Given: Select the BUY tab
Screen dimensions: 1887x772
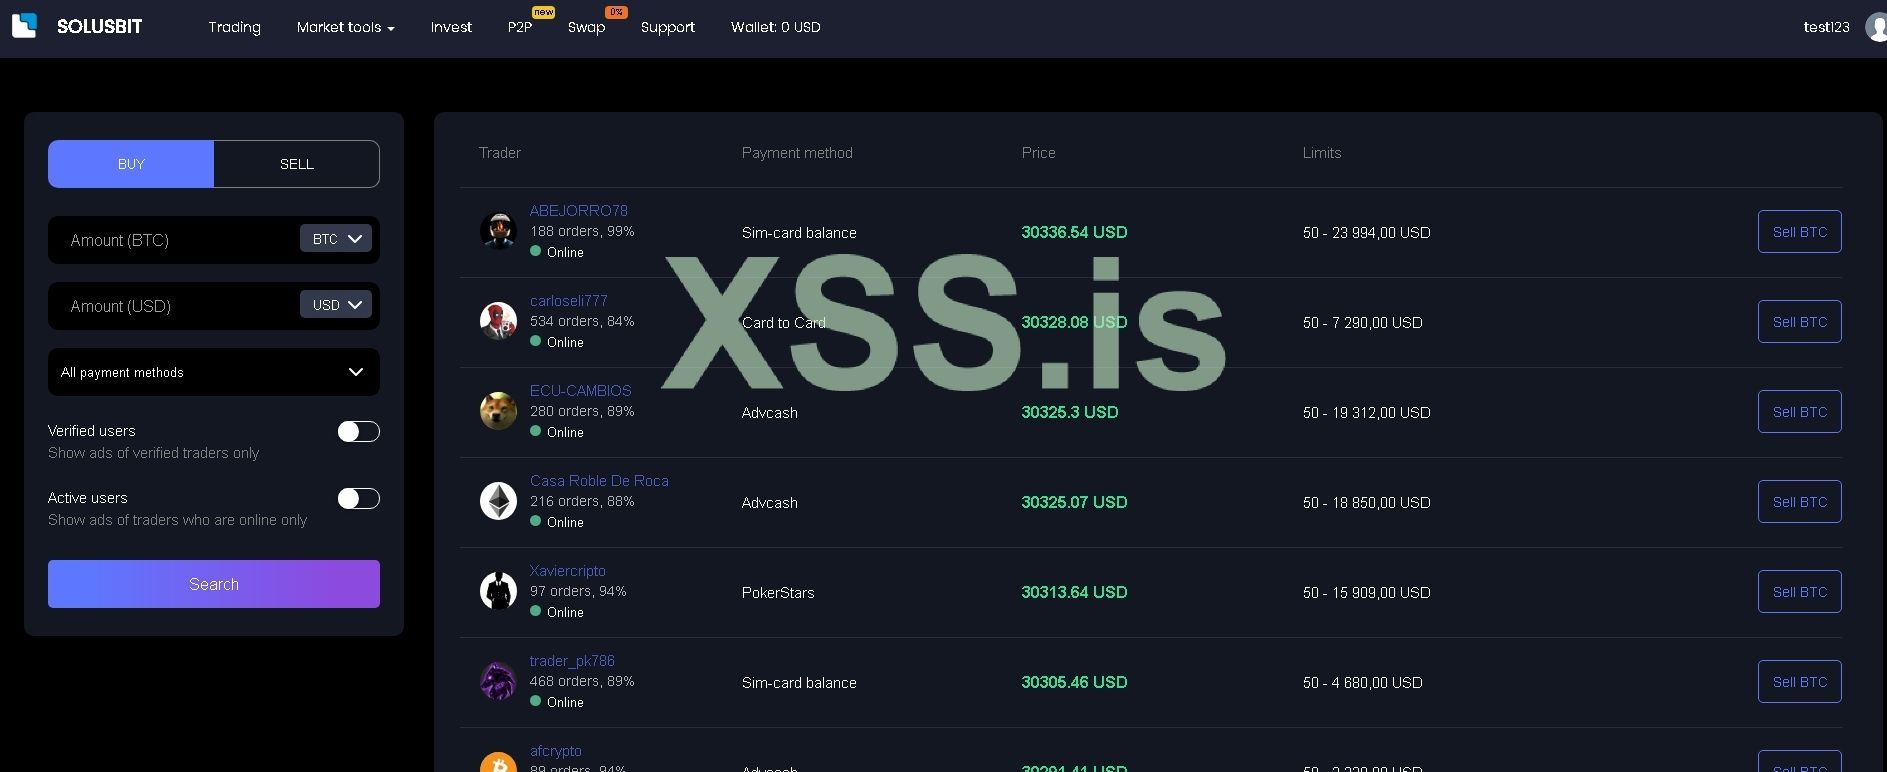Looking at the screenshot, I should tap(131, 164).
